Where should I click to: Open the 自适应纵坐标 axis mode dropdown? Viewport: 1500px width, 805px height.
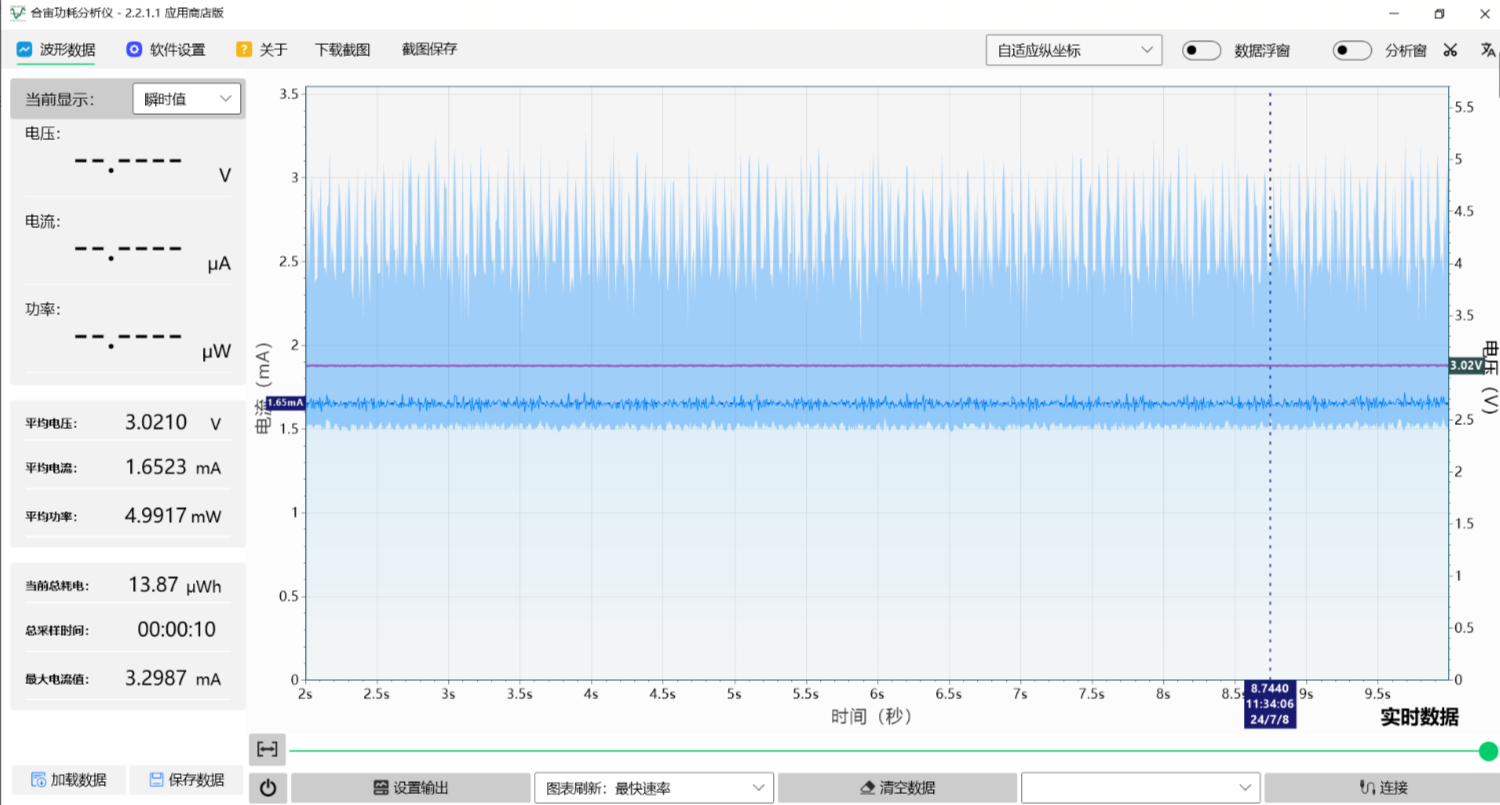[1073, 50]
